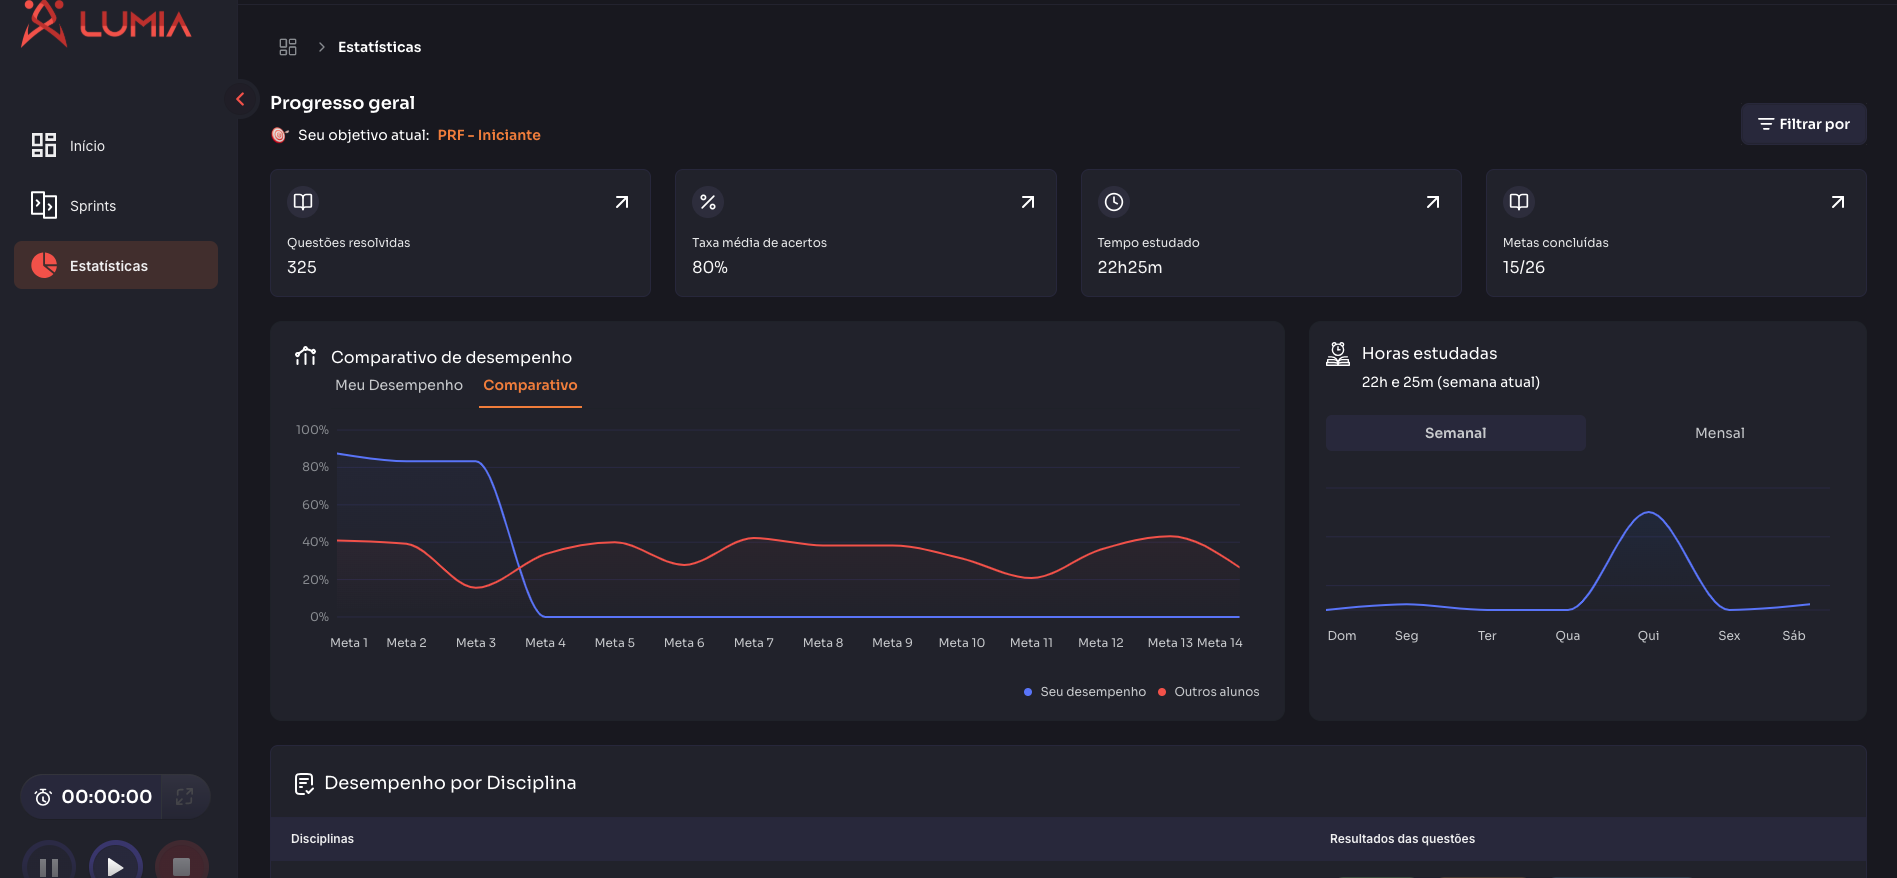Toggle Outros alunos legend series
The image size is (1897, 878).
1208,692
